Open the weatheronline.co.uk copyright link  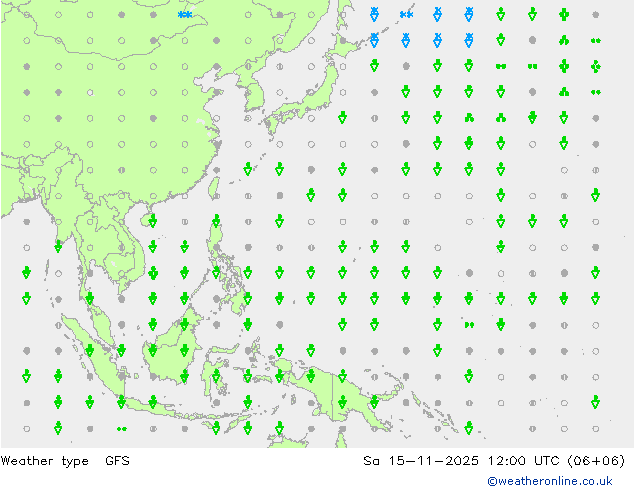(x=549, y=481)
